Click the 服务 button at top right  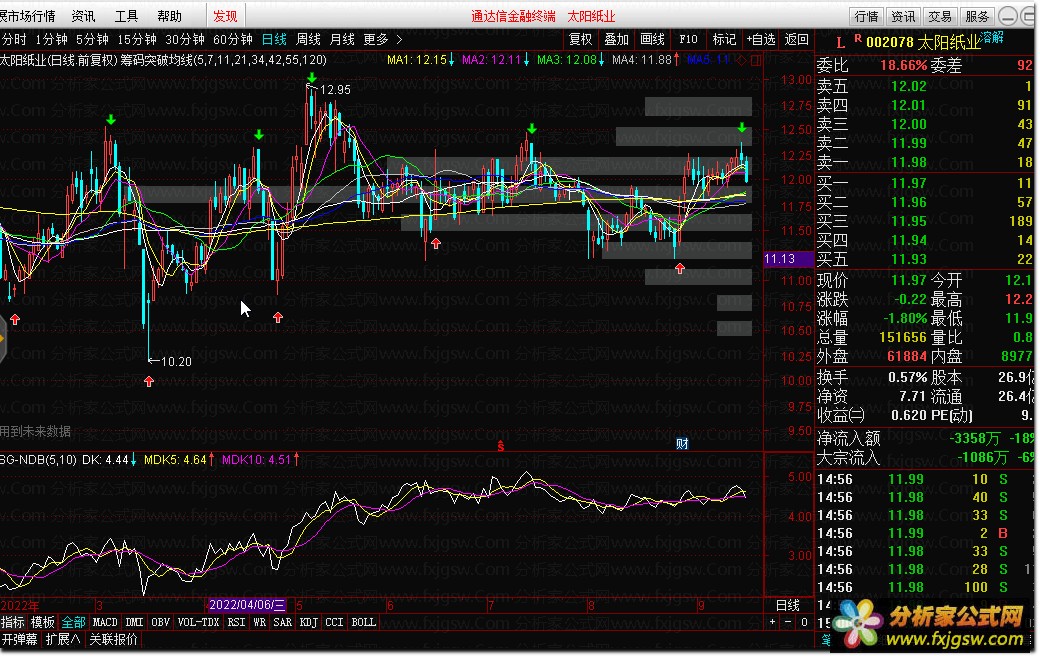pos(977,16)
